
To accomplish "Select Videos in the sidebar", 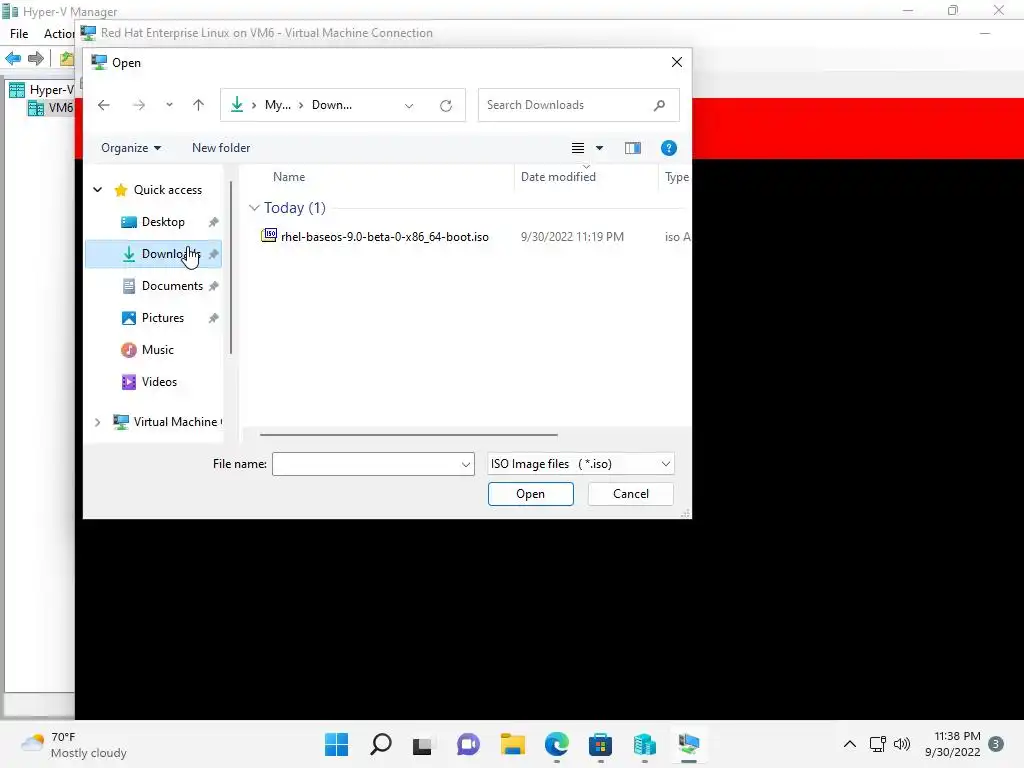I will (159, 382).
